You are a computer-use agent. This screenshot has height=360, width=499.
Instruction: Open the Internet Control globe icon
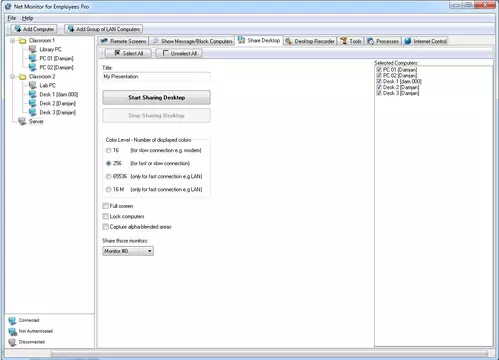[x=407, y=41]
